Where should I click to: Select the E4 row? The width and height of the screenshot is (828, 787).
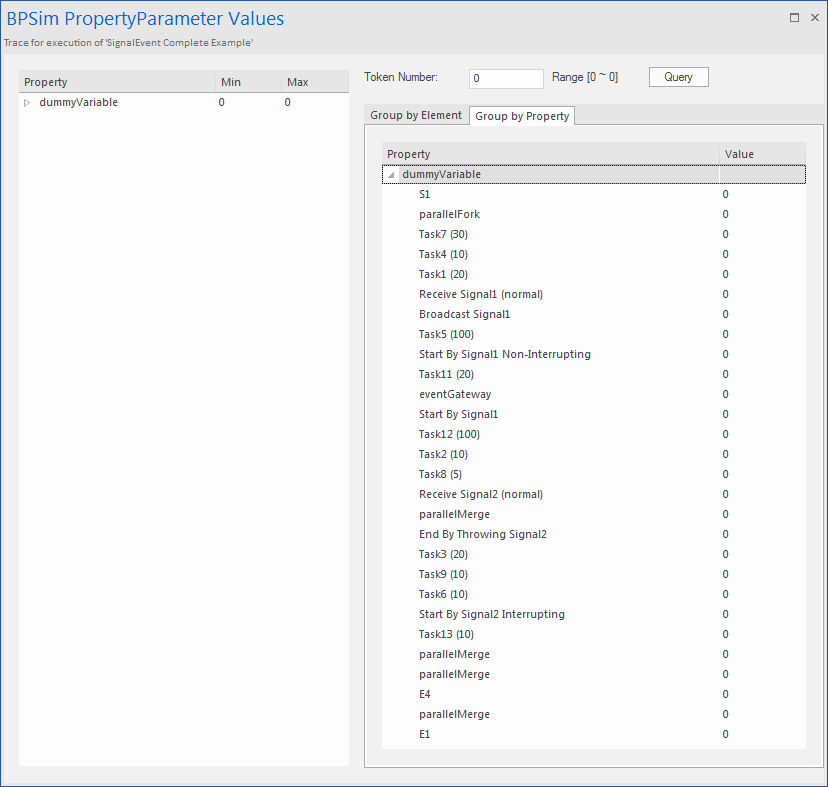pos(425,694)
